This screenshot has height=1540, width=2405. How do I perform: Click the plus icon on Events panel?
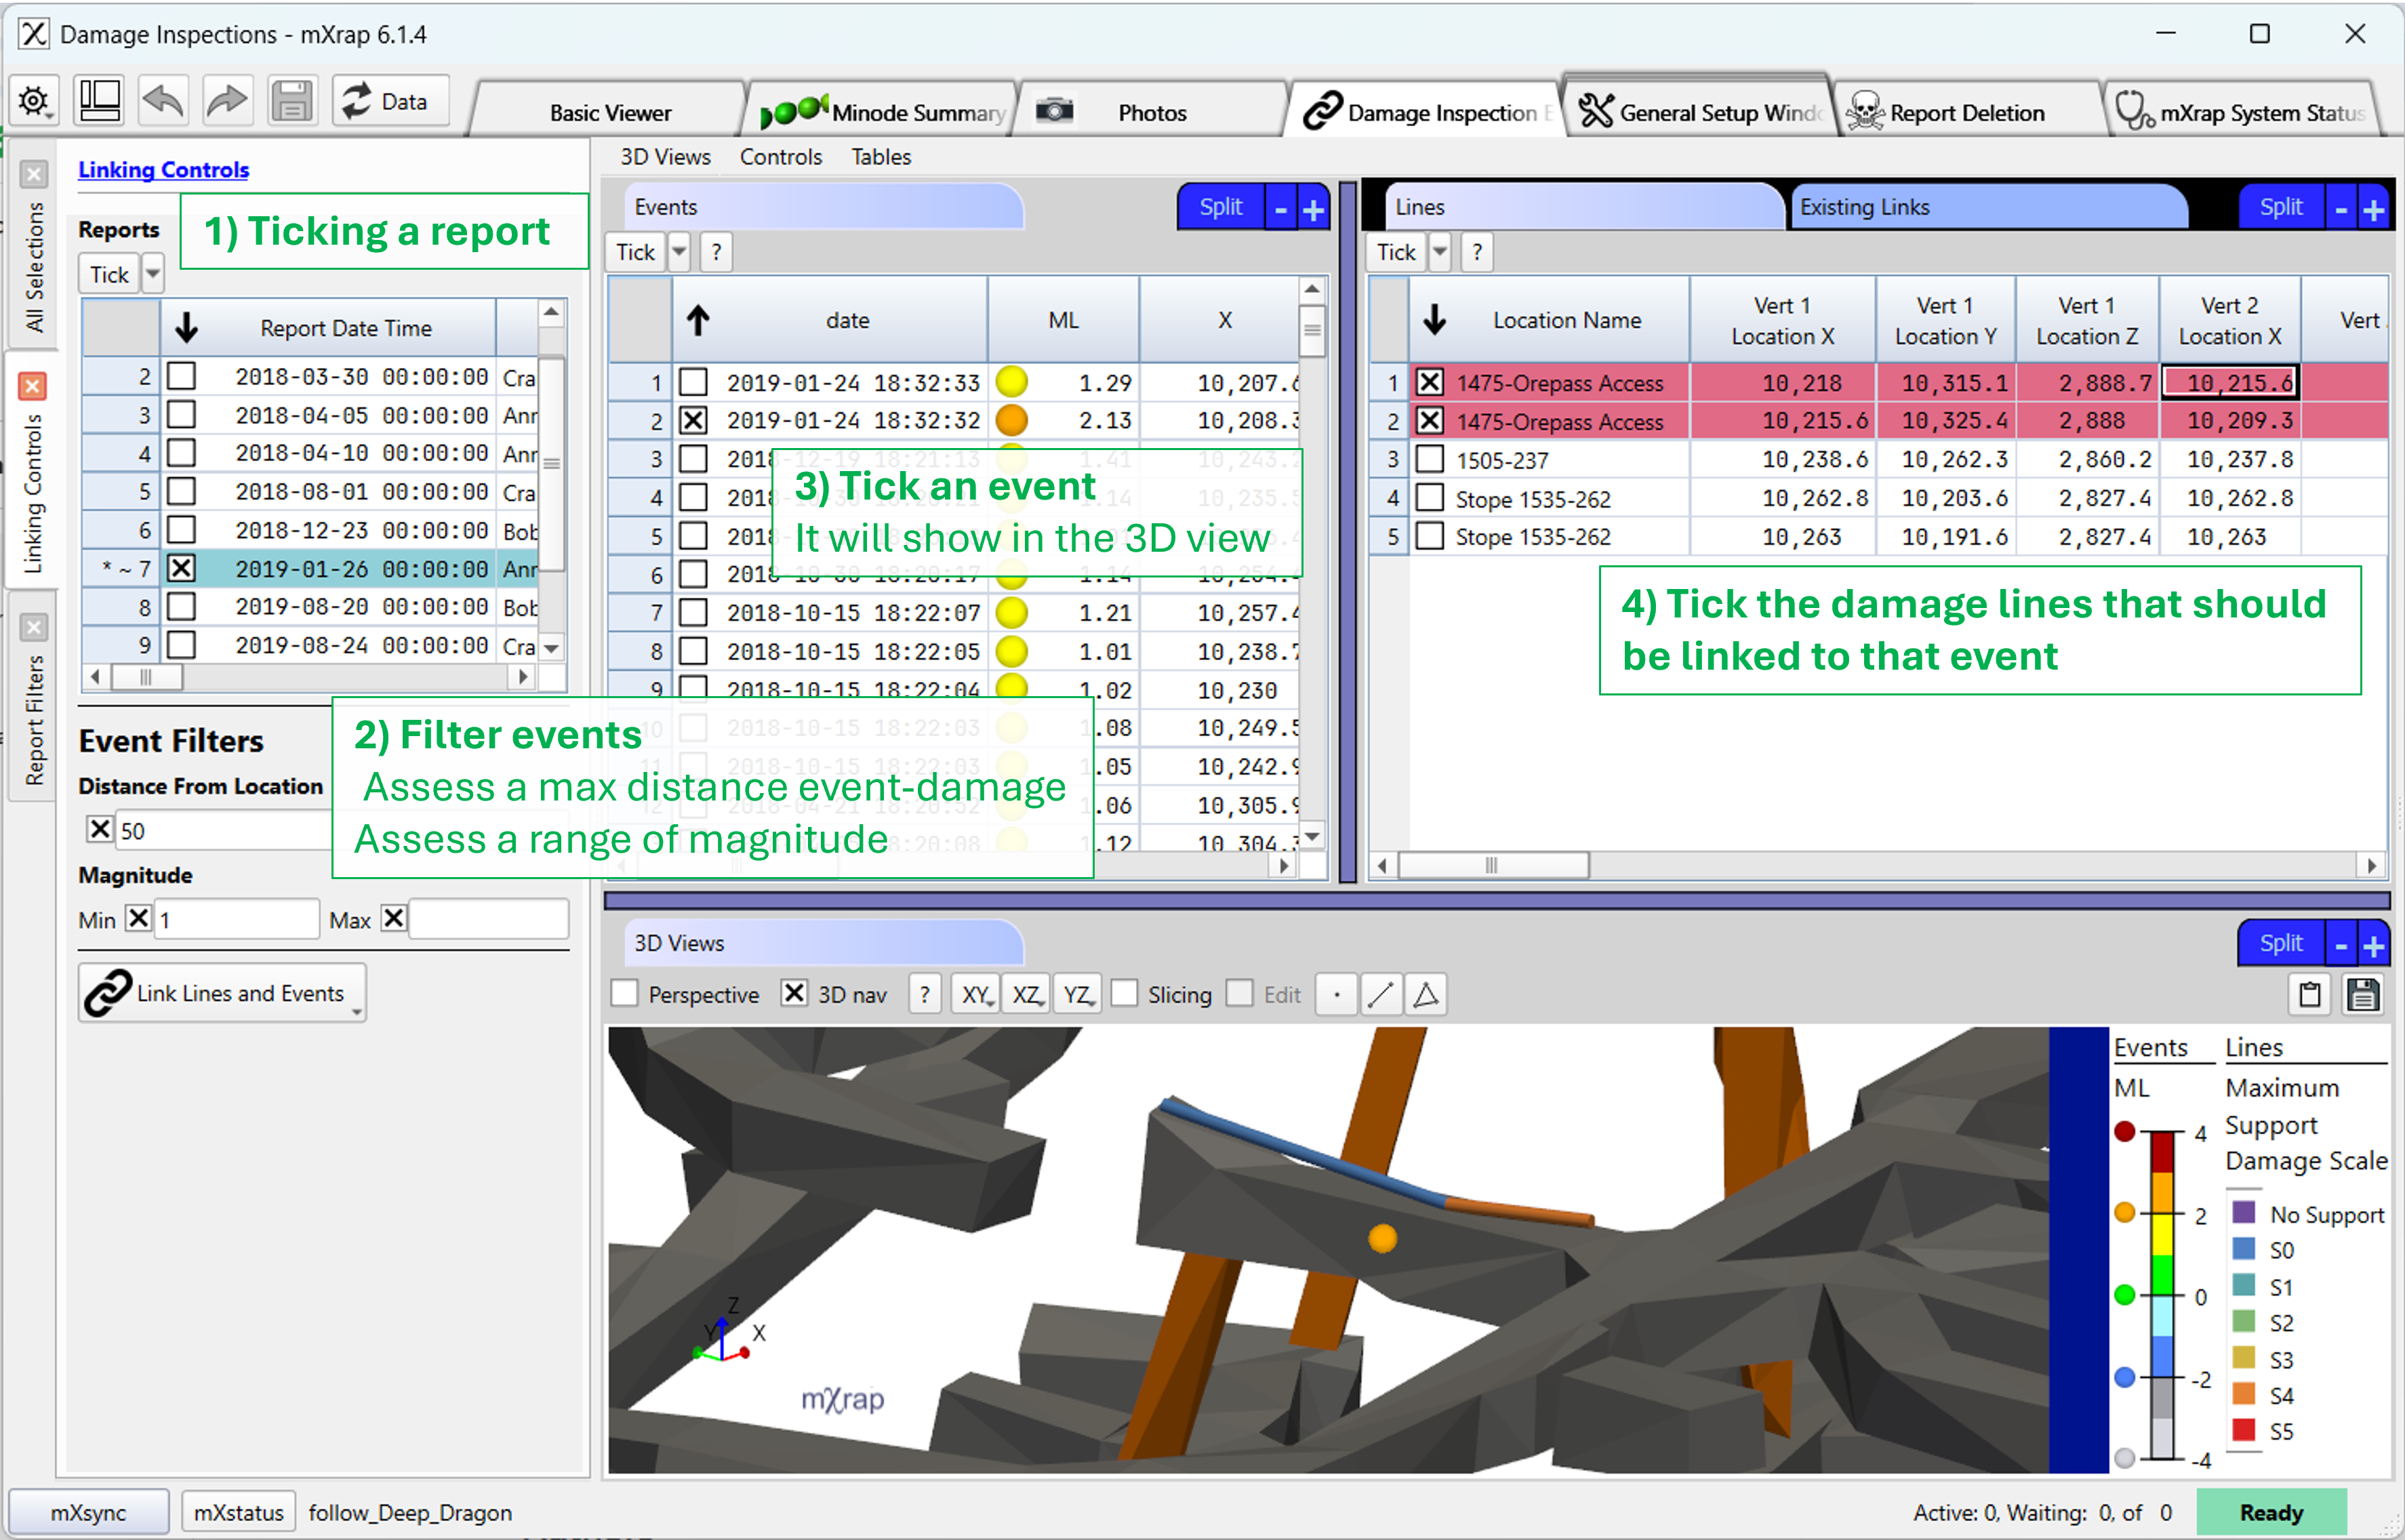tap(1313, 208)
